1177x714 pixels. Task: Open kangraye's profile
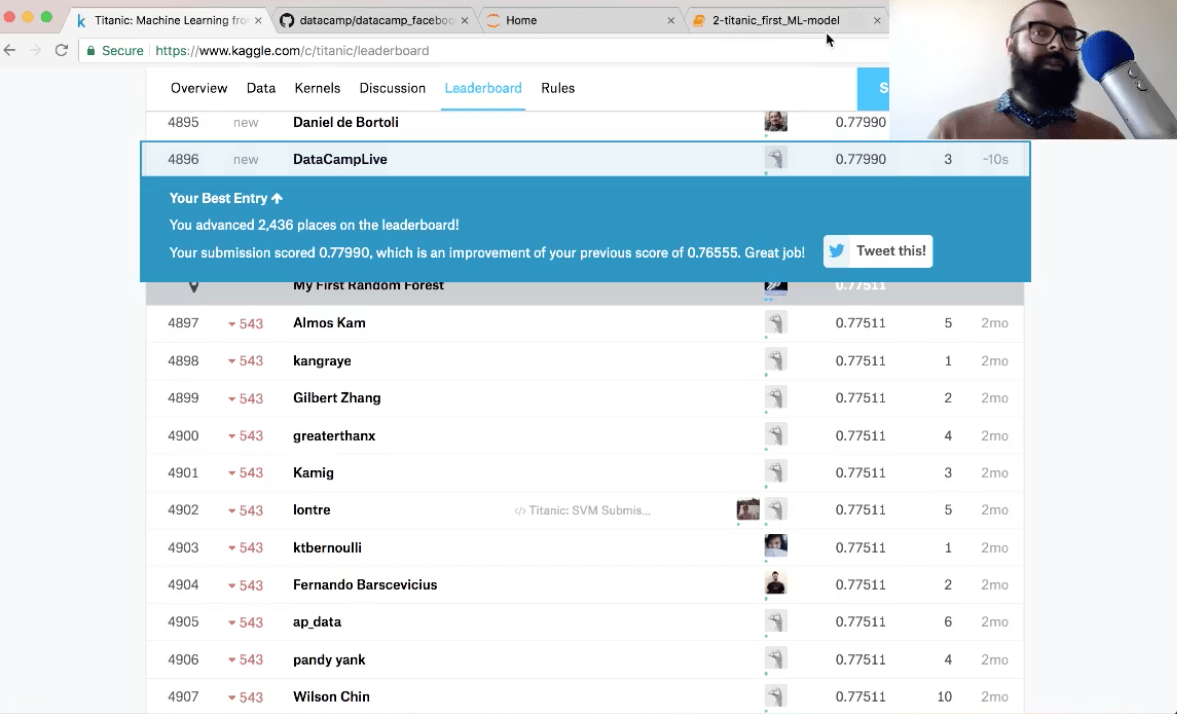pyautogui.click(x=322, y=360)
